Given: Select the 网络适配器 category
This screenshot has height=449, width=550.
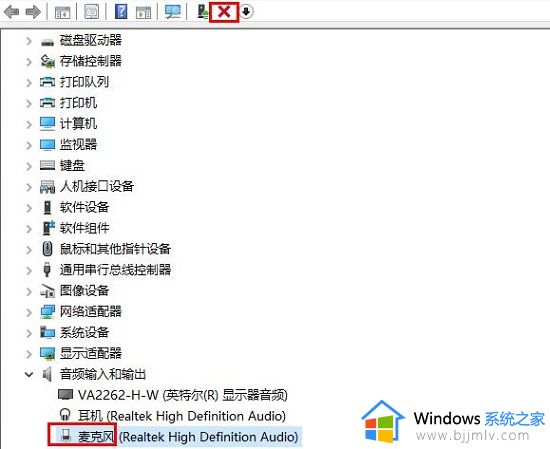Looking at the screenshot, I should 90,311.
